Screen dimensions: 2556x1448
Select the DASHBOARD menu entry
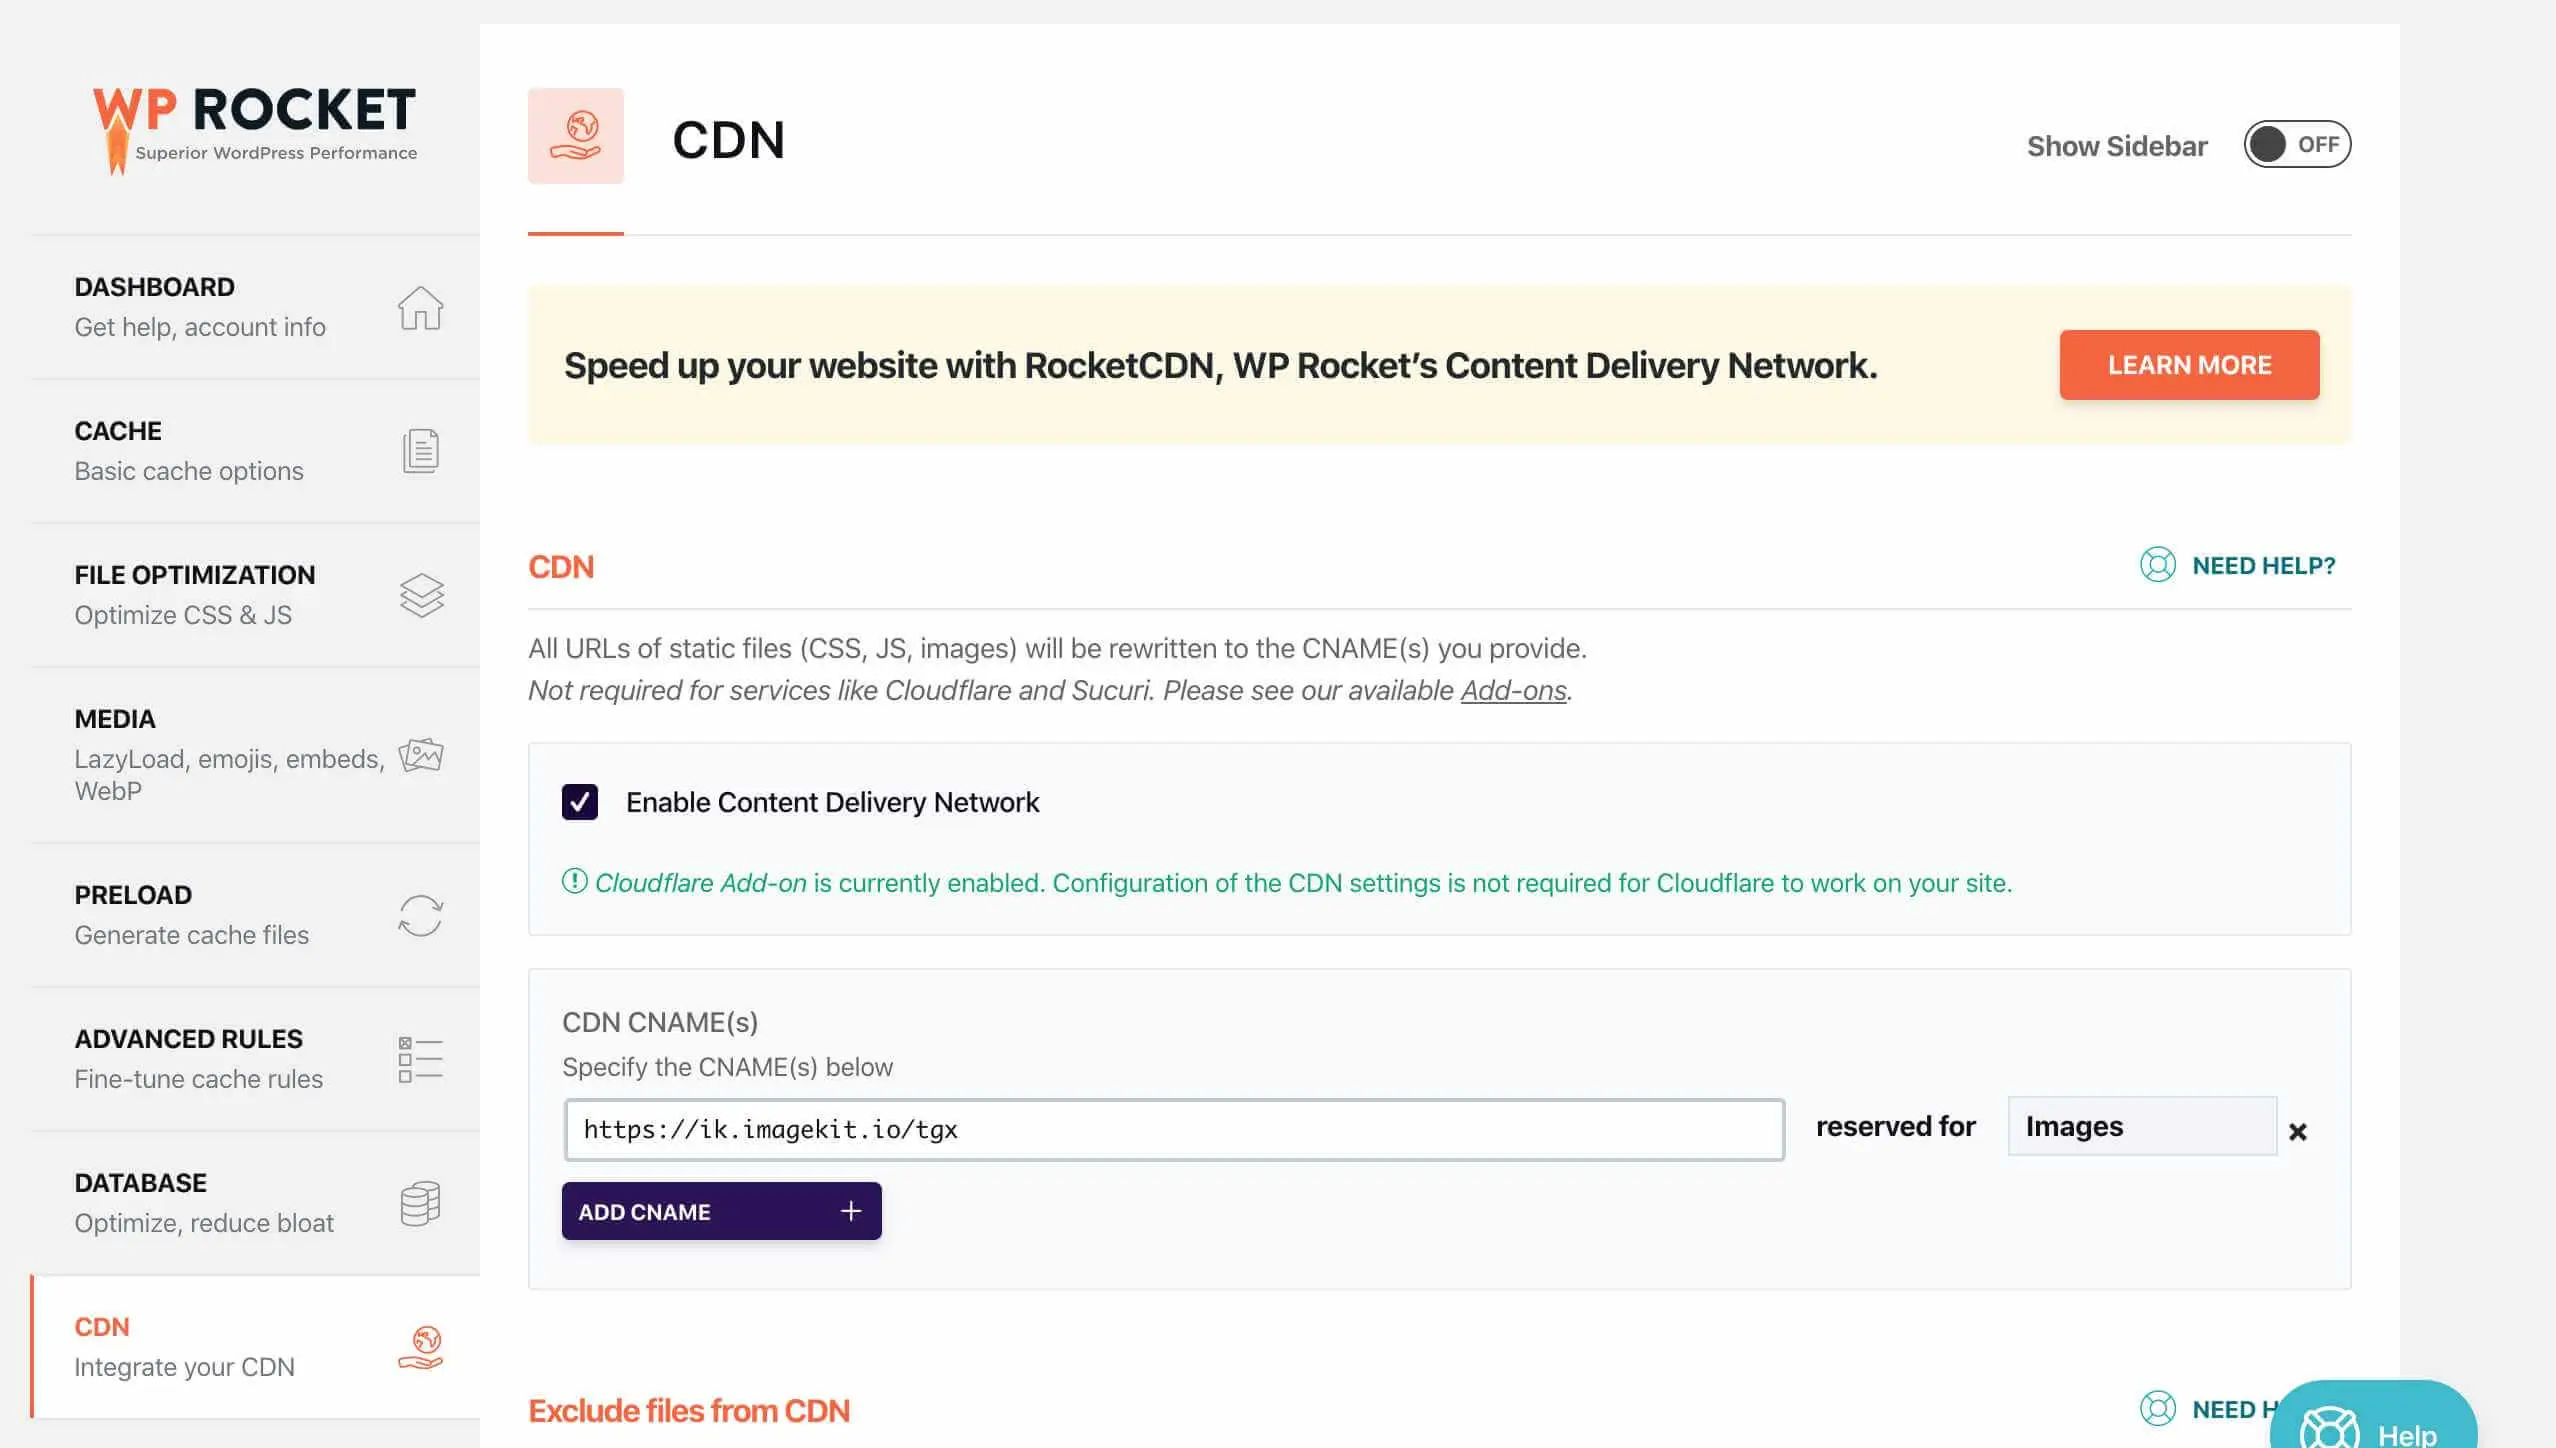pos(155,287)
